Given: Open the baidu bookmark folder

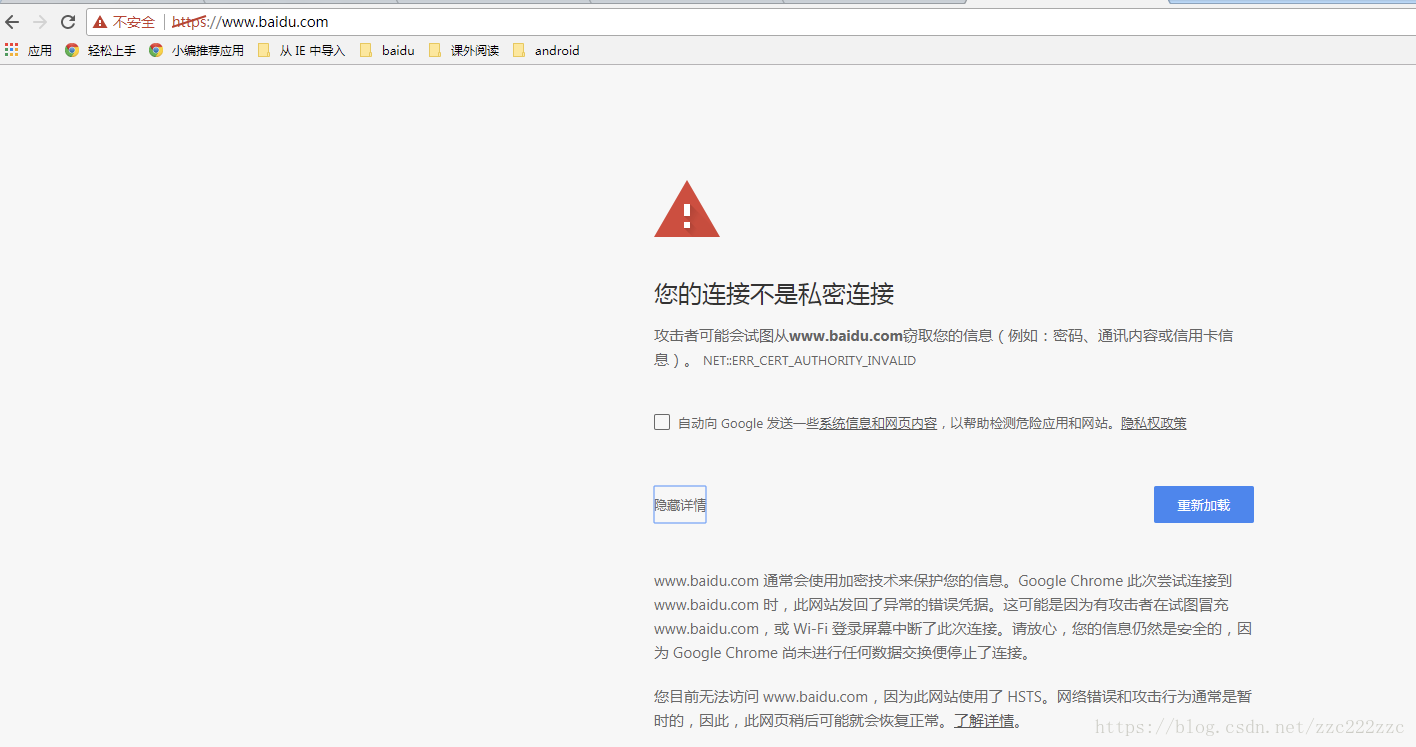Looking at the screenshot, I should [x=386, y=50].
